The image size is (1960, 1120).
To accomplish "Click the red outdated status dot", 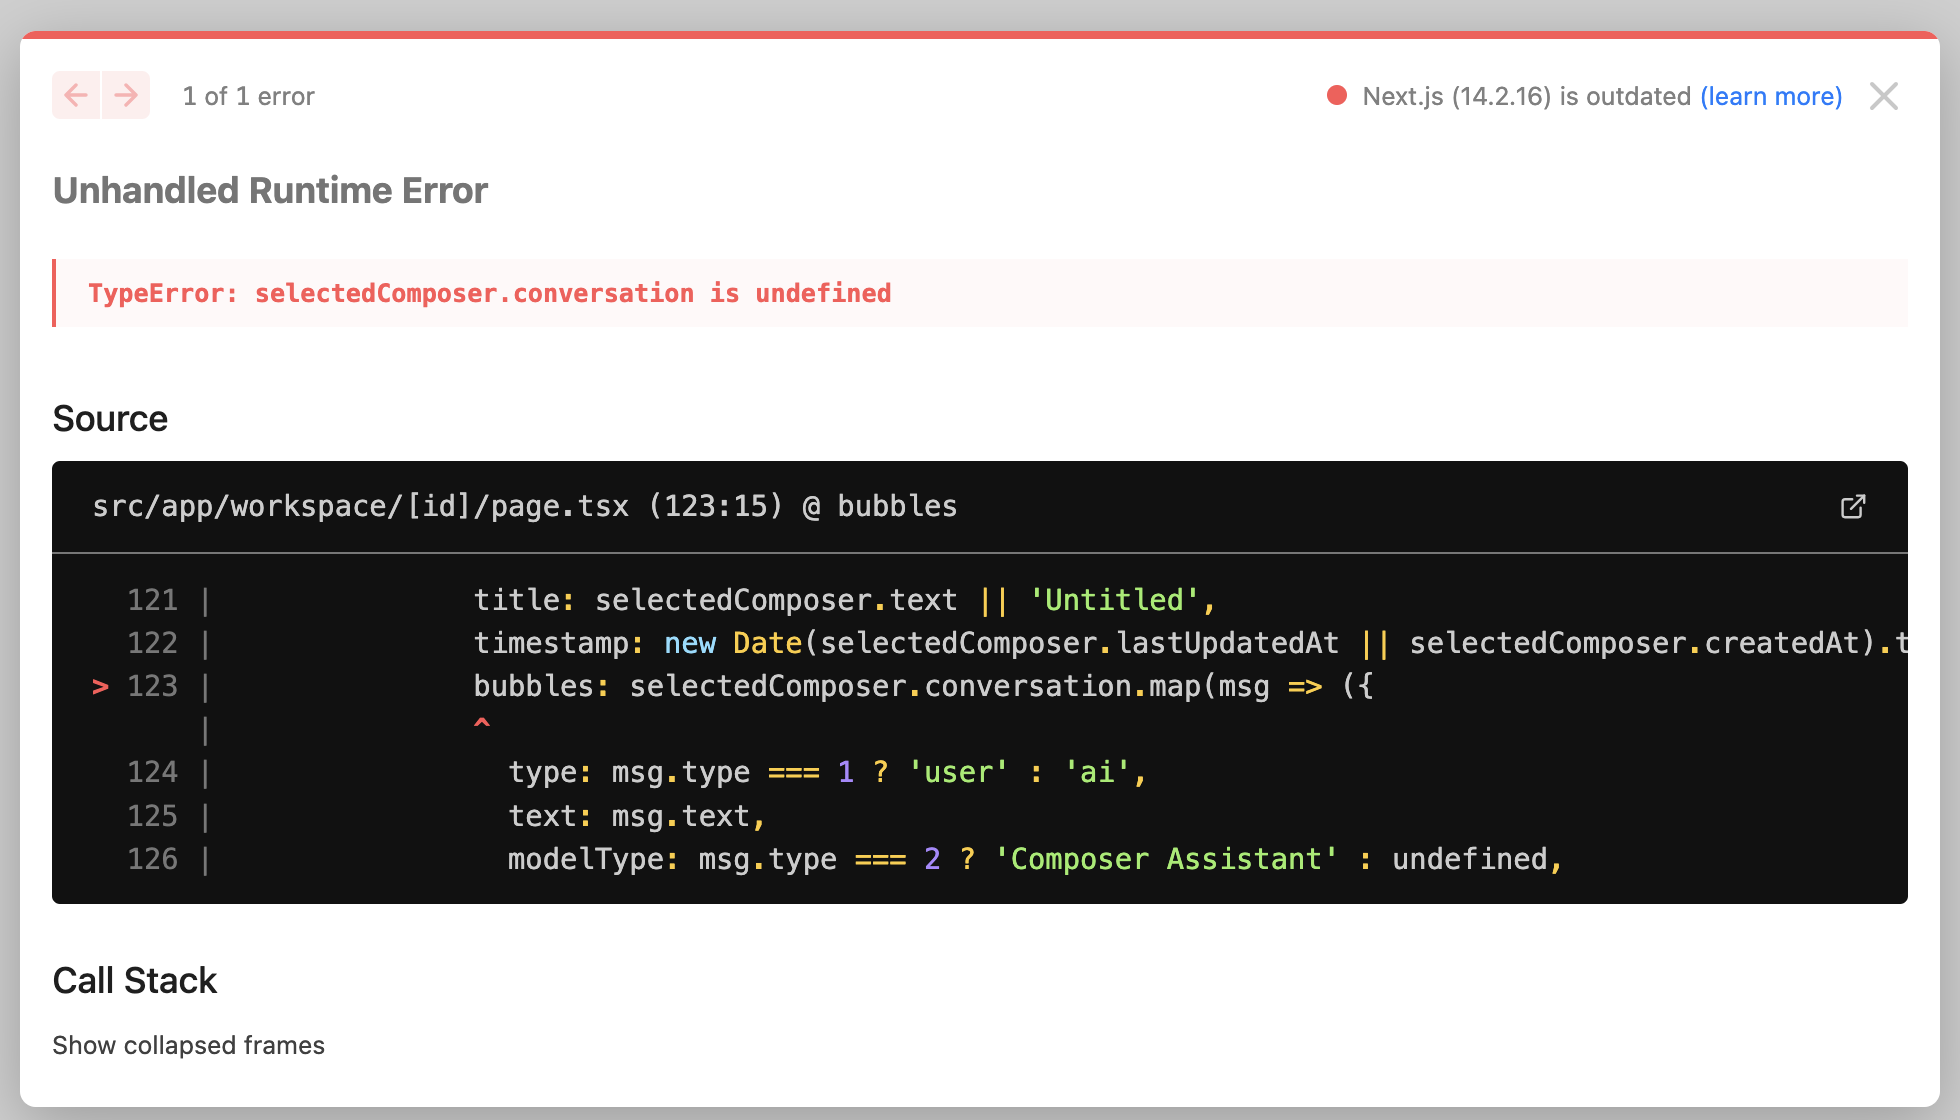I will 1336,96.
